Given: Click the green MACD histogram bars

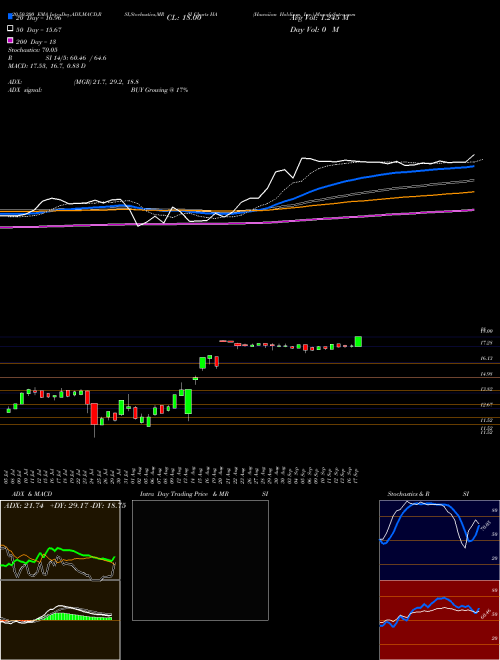Looking at the screenshot, I should [x=76, y=616].
